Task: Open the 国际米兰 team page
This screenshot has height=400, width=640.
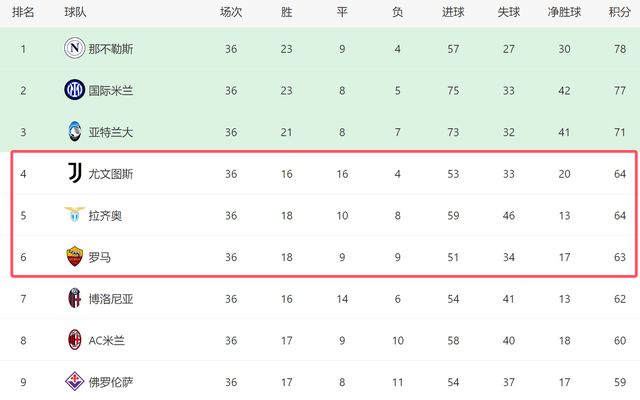Action: tap(111, 90)
